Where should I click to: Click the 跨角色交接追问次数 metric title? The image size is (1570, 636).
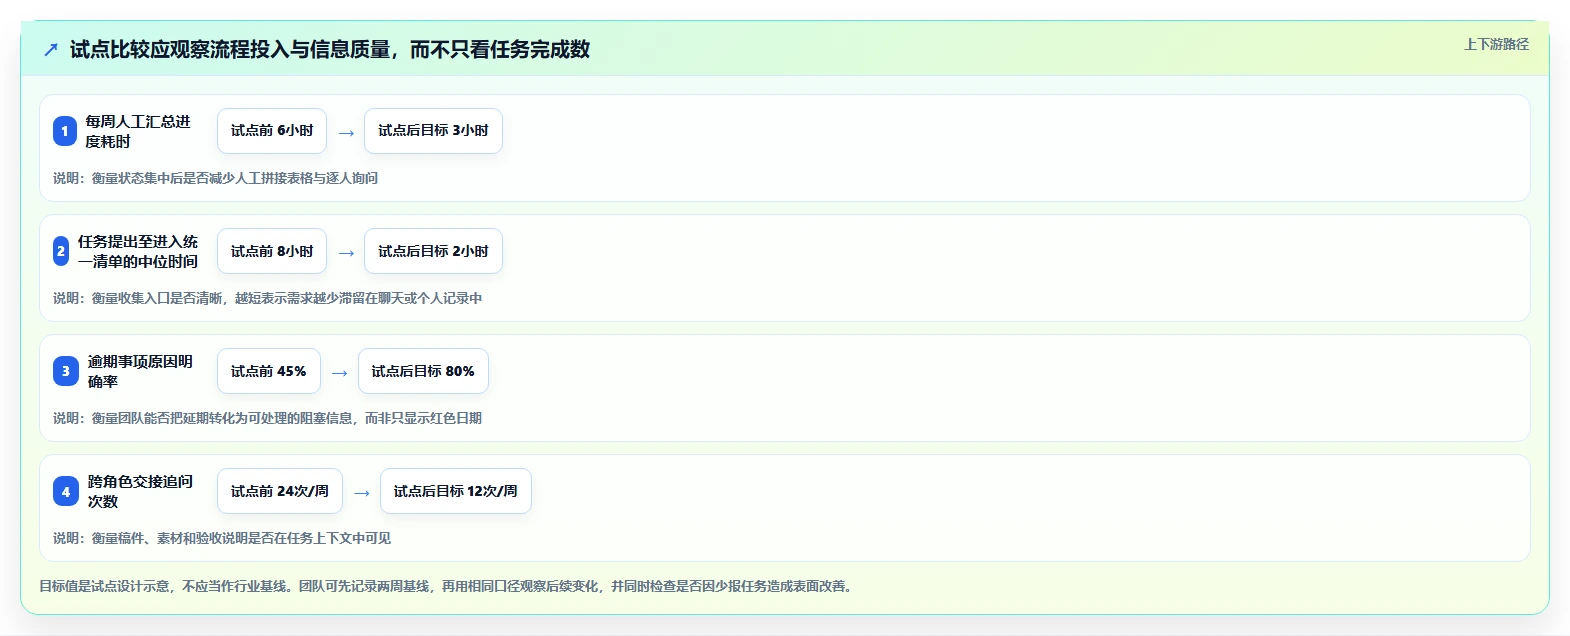[140, 491]
